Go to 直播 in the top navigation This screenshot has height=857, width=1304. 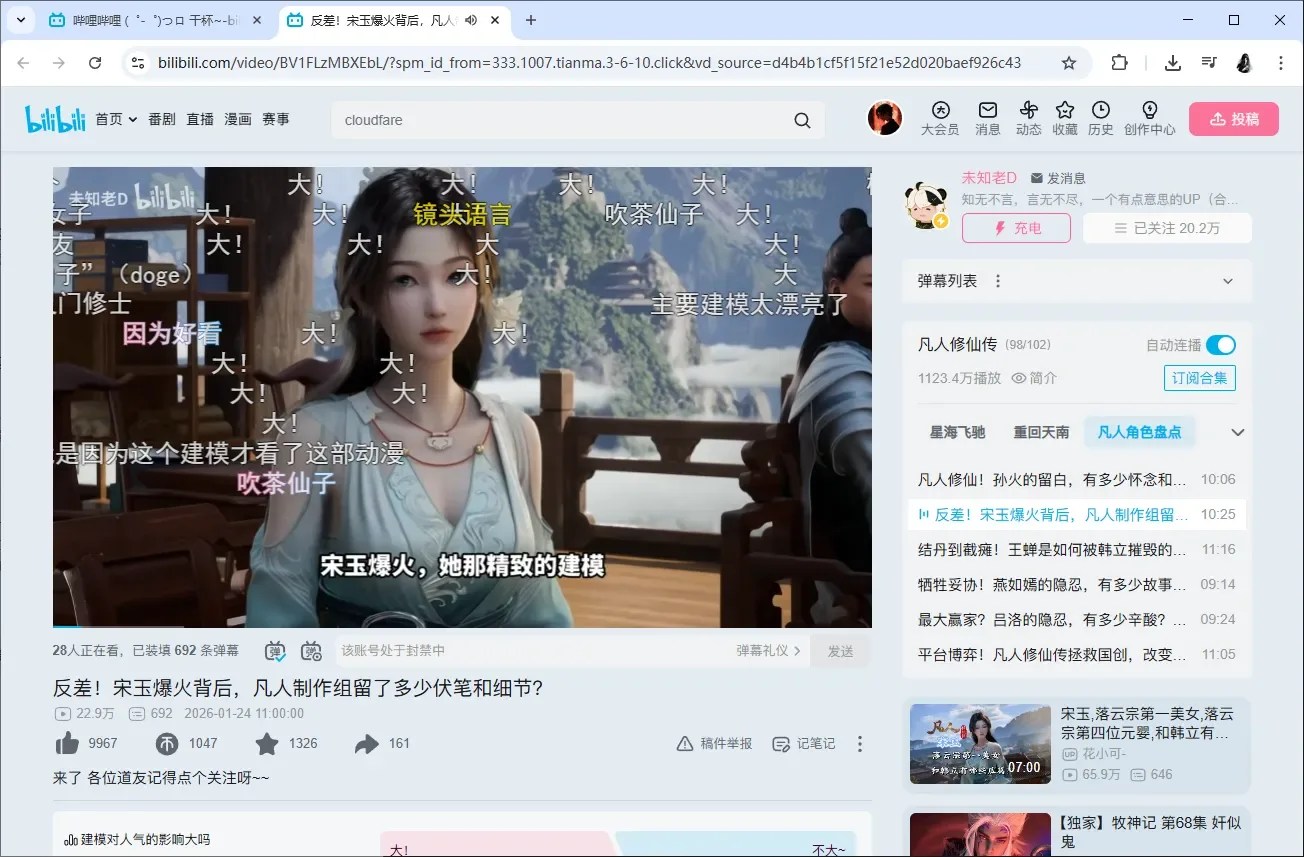tap(200, 119)
